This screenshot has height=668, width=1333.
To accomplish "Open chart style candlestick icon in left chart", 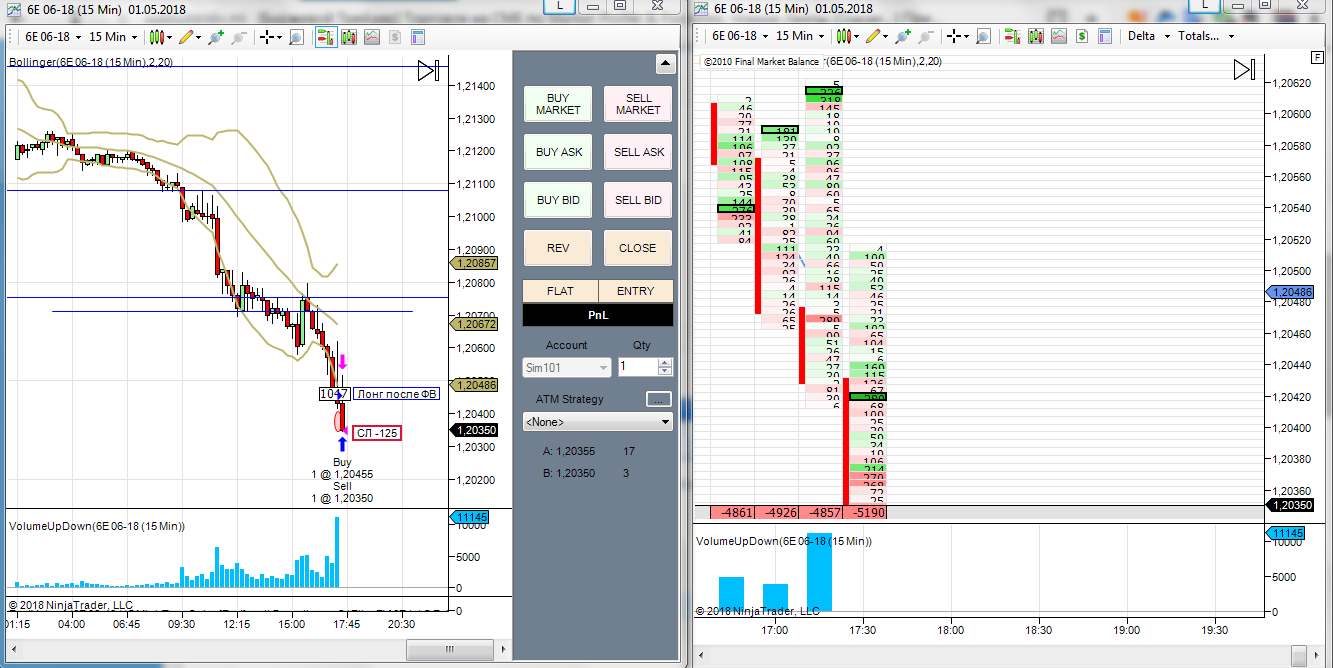I will (160, 37).
